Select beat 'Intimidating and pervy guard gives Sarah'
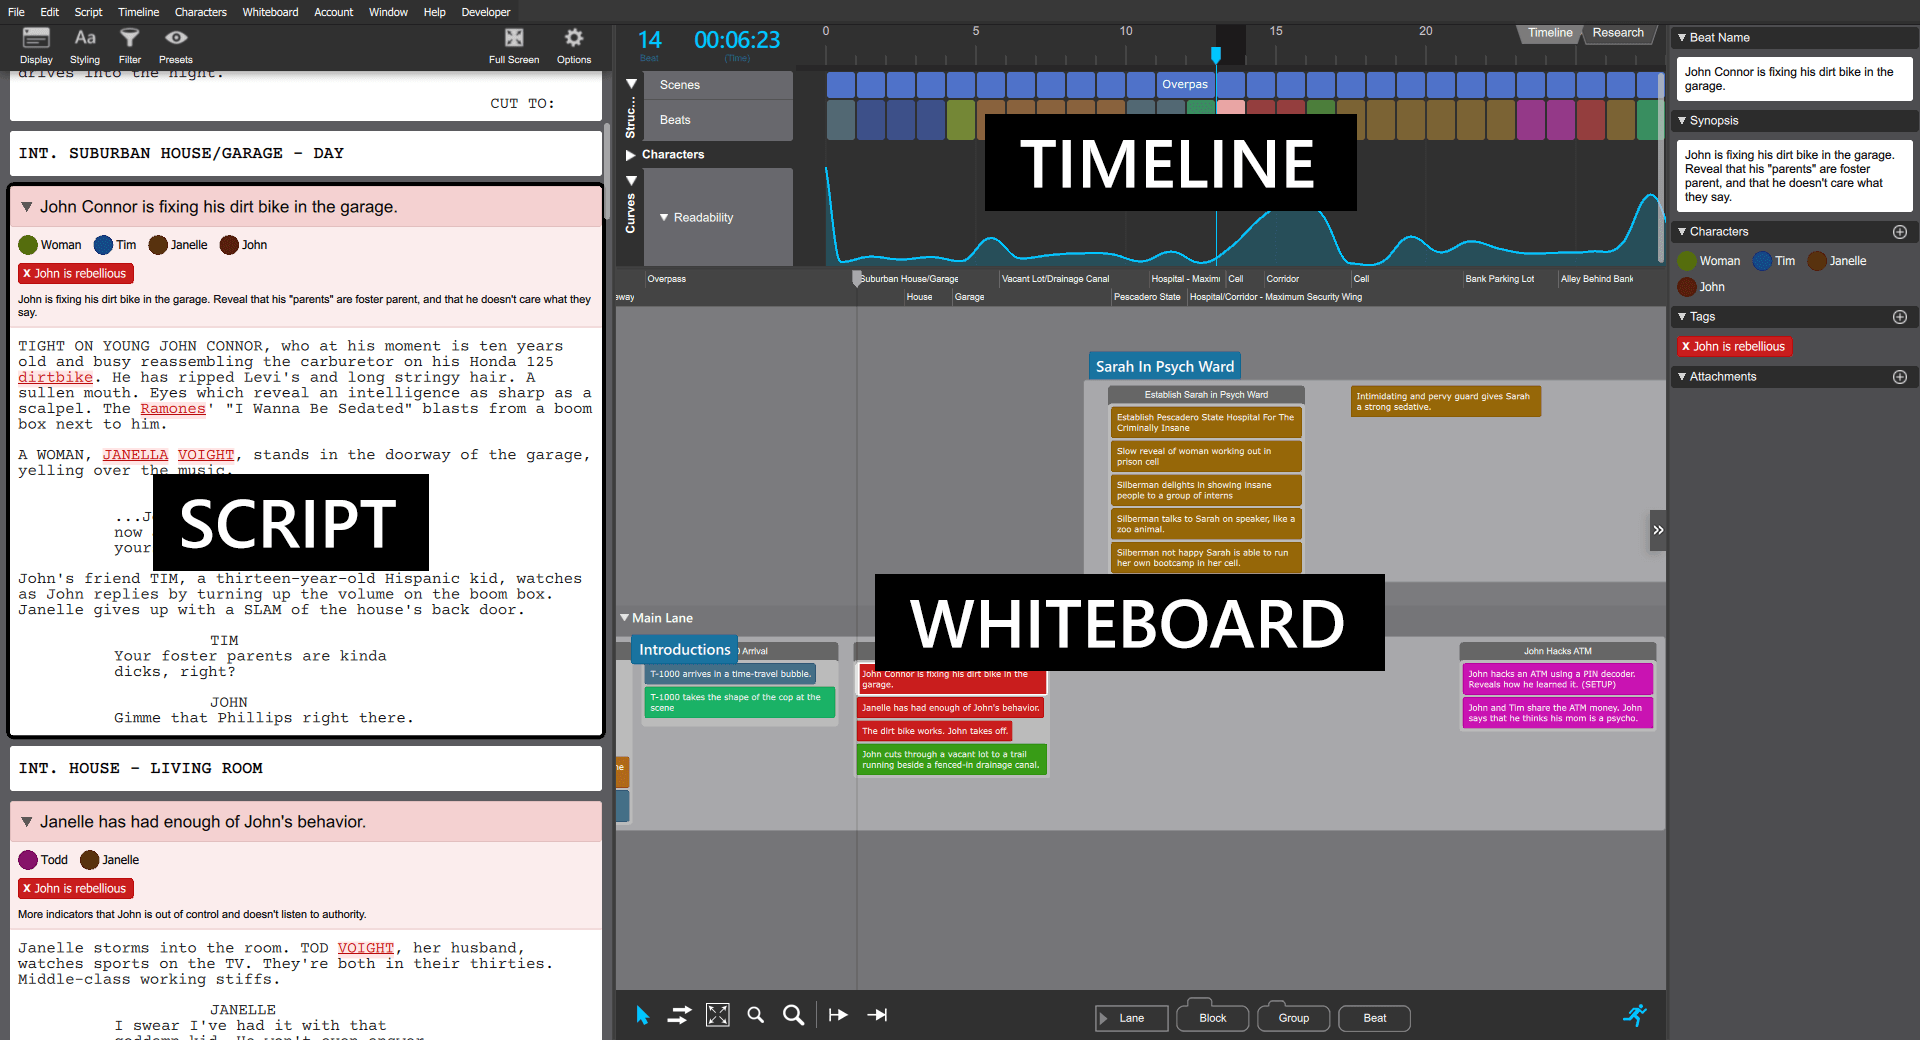This screenshot has height=1040, width=1920. point(1445,401)
